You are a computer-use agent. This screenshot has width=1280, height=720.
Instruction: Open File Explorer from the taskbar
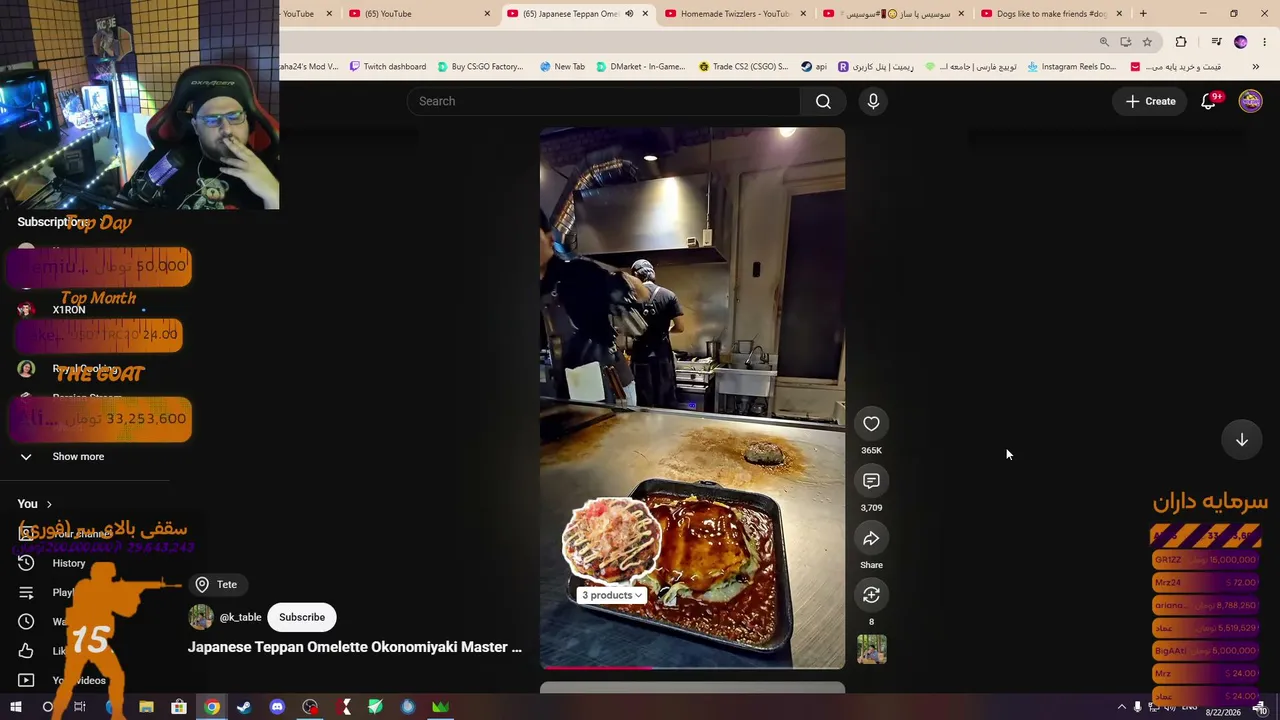coord(146,707)
